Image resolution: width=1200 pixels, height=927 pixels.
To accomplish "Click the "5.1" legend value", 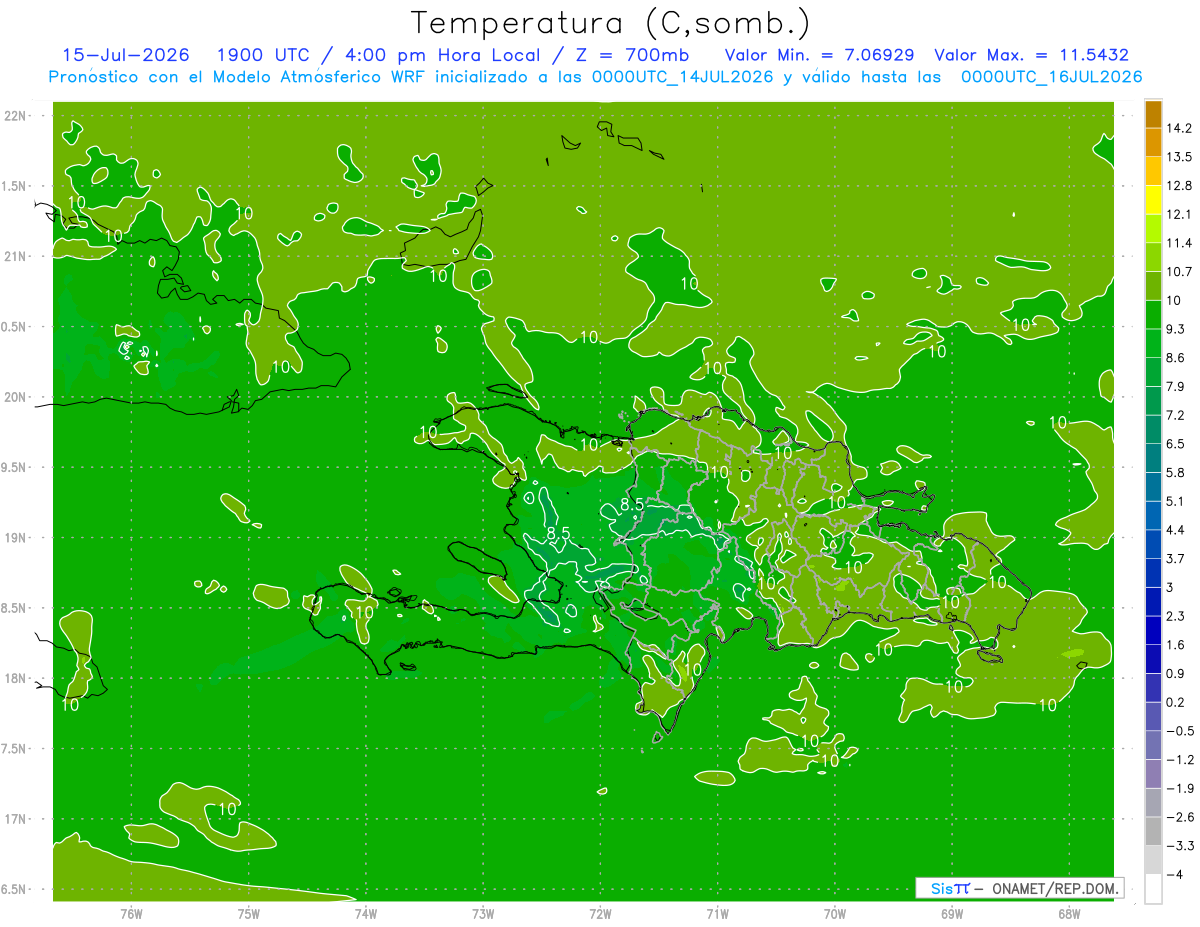I will [1176, 501].
